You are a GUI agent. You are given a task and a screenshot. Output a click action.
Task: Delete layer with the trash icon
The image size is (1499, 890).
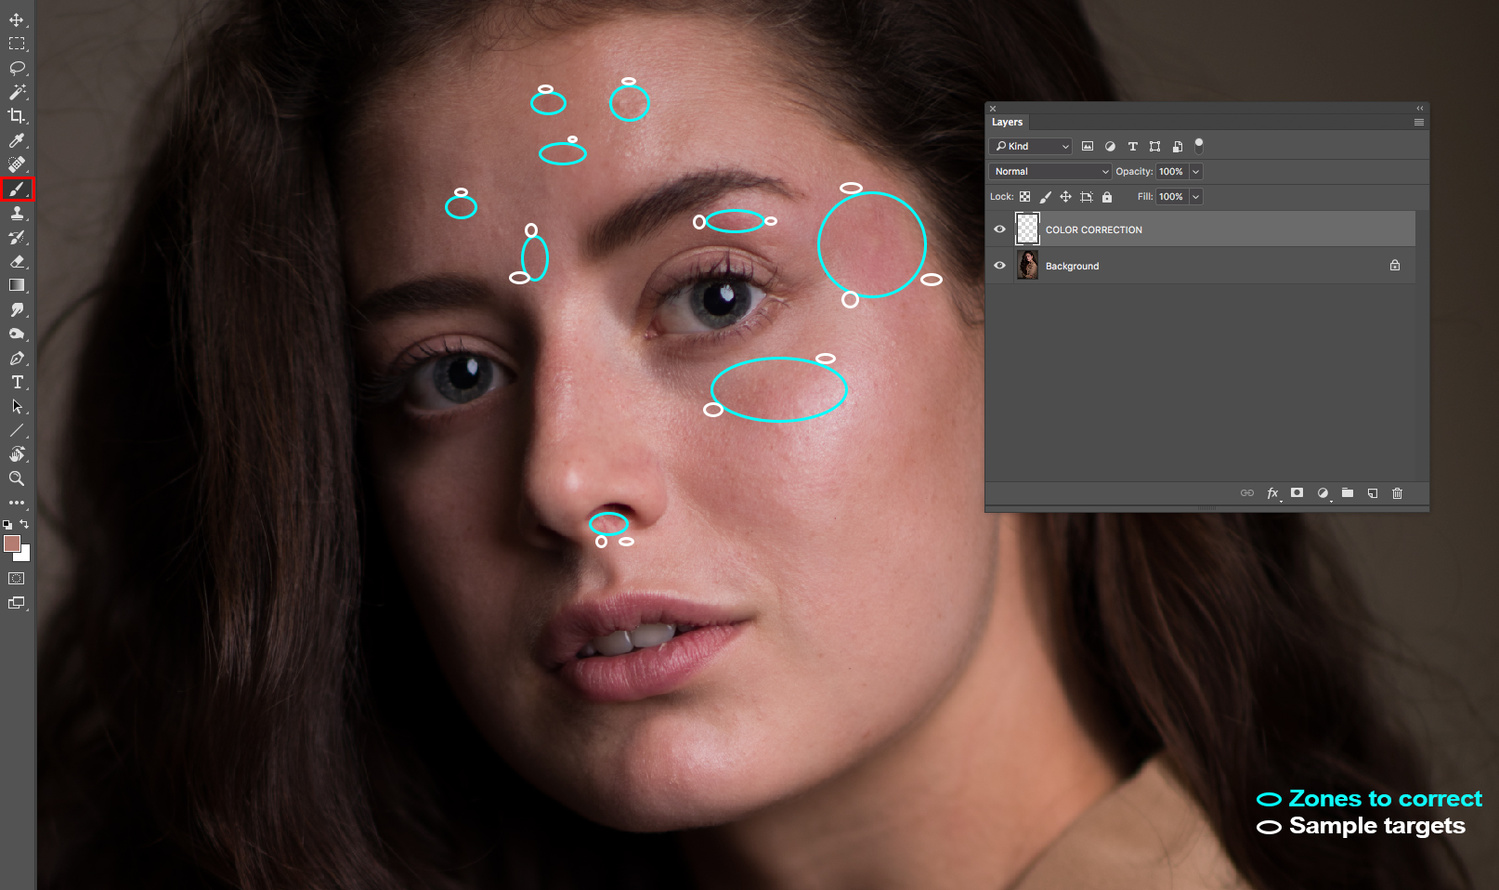pos(1397,493)
